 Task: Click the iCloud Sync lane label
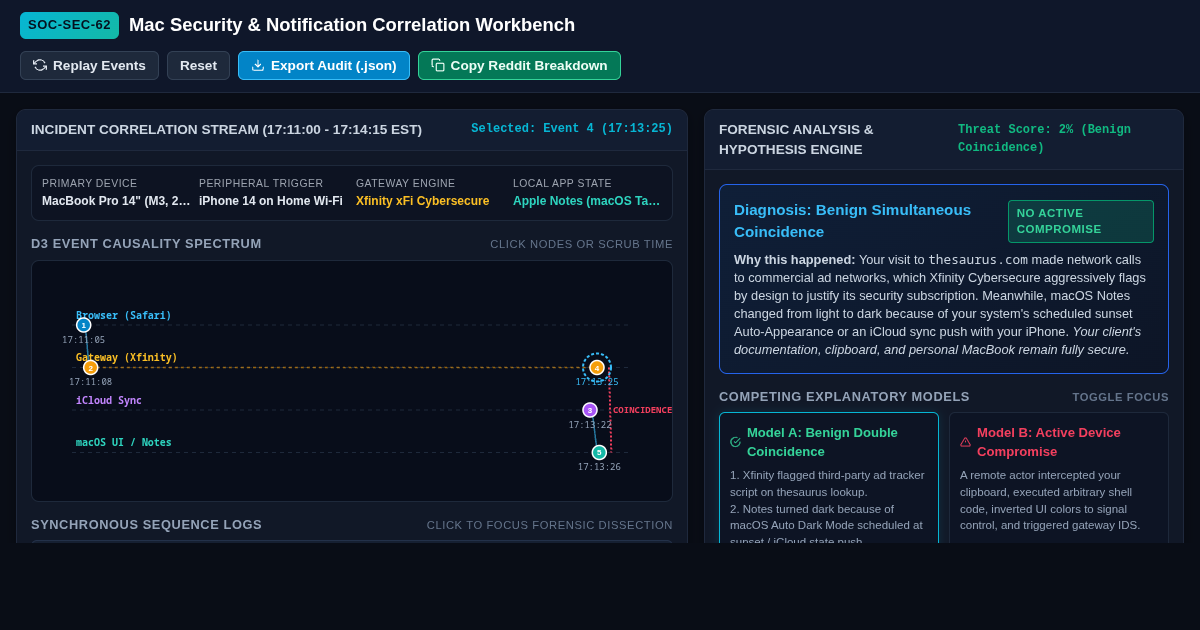[x=109, y=401]
